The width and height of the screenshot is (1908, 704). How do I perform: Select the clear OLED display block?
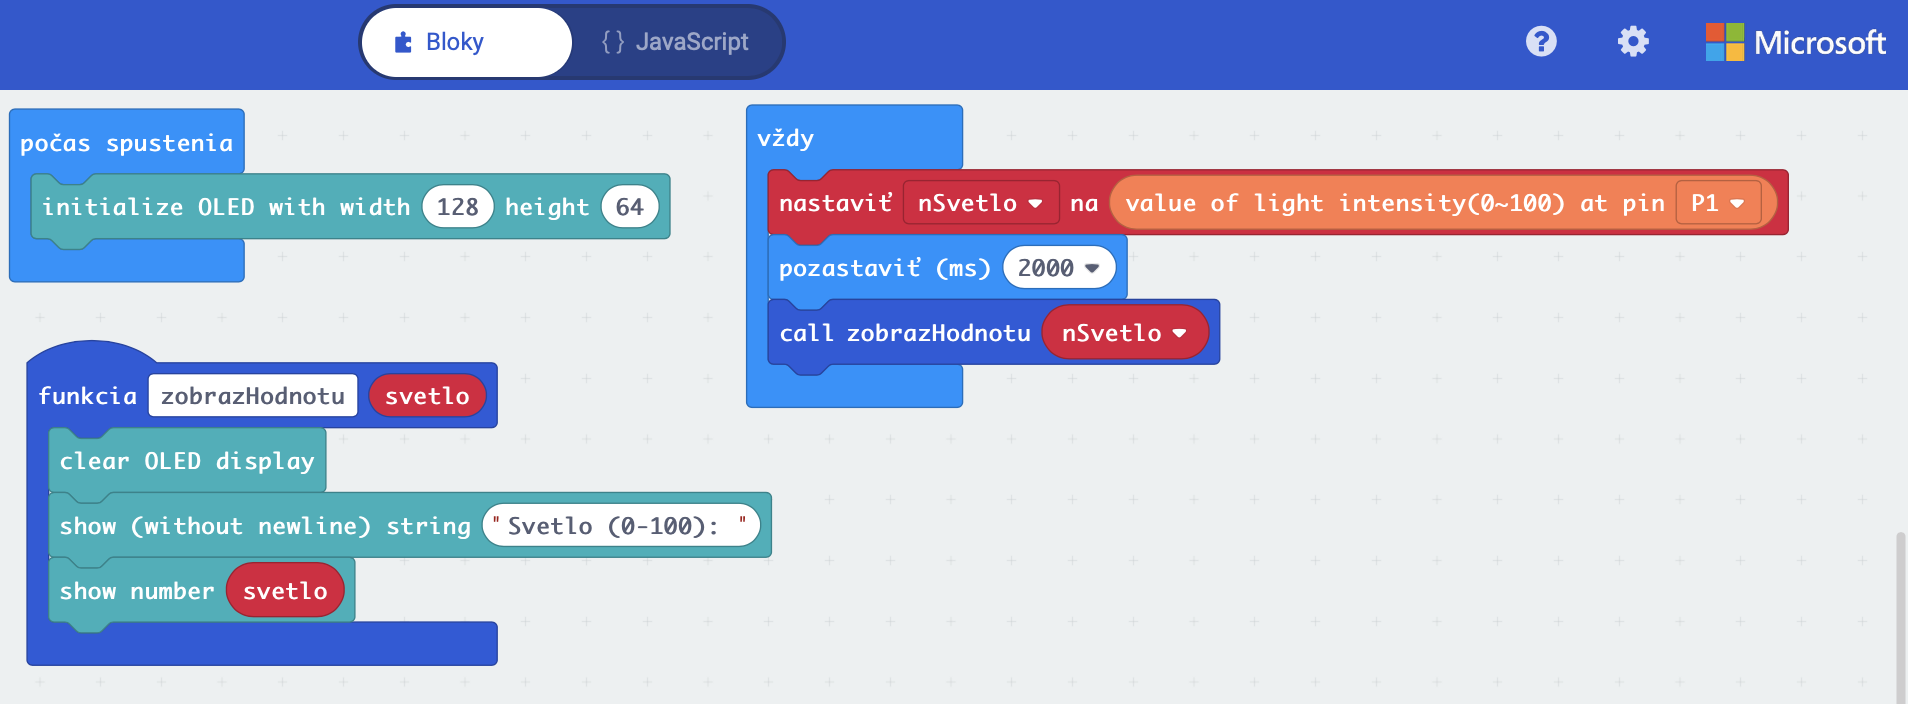coord(186,461)
